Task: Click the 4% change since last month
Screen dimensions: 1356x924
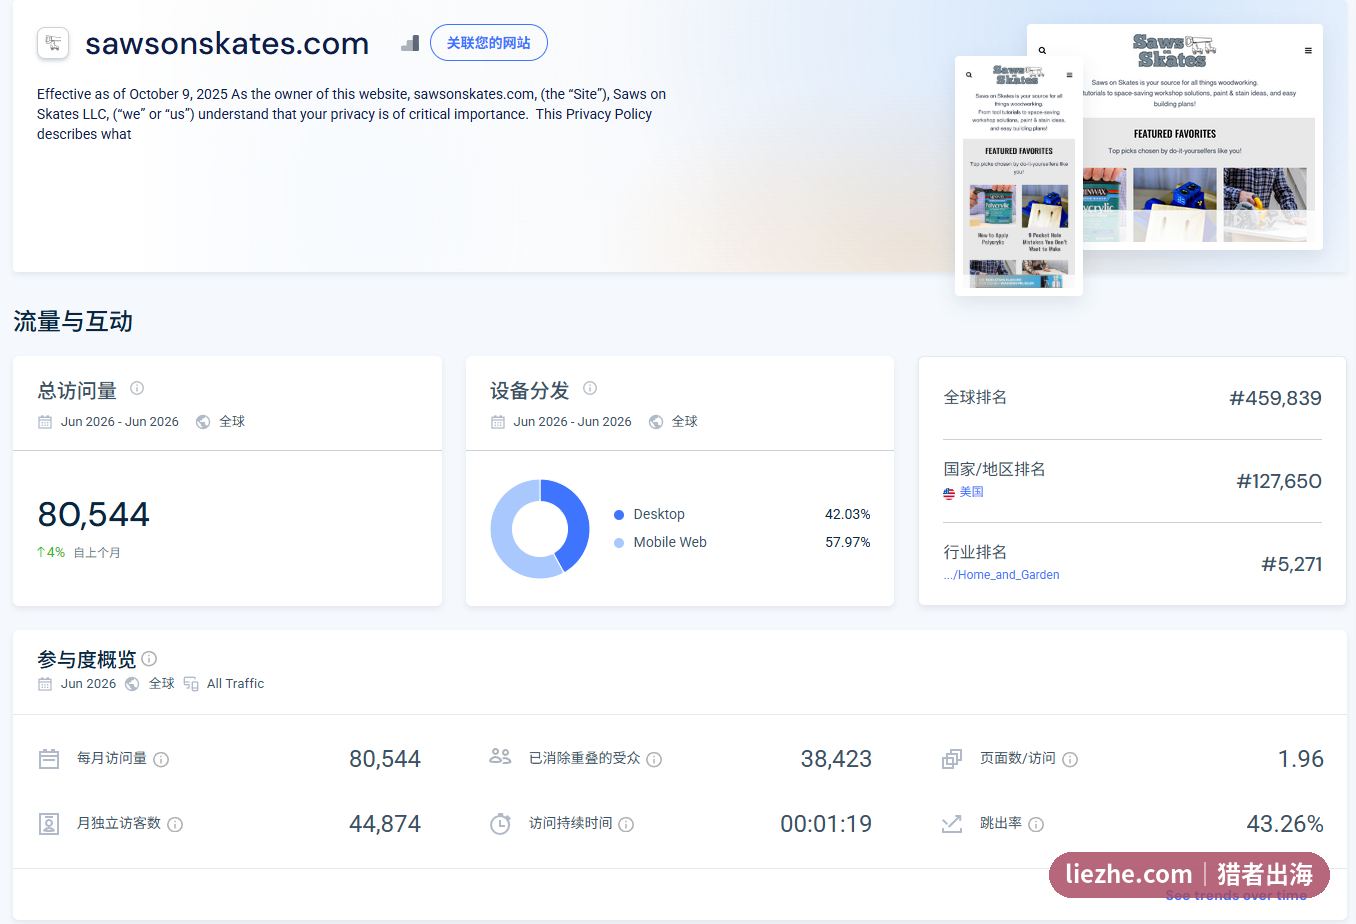Action: pyautogui.click(x=51, y=552)
